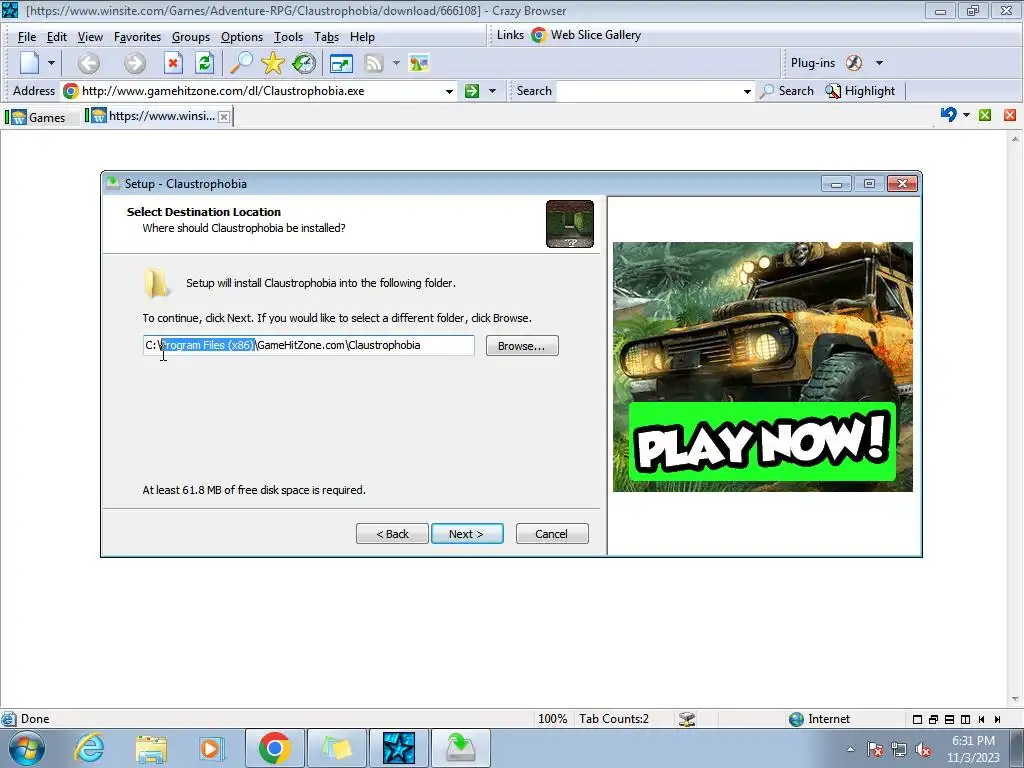Expand the Go button dropdown arrow
1024x768 pixels.
coord(492,91)
